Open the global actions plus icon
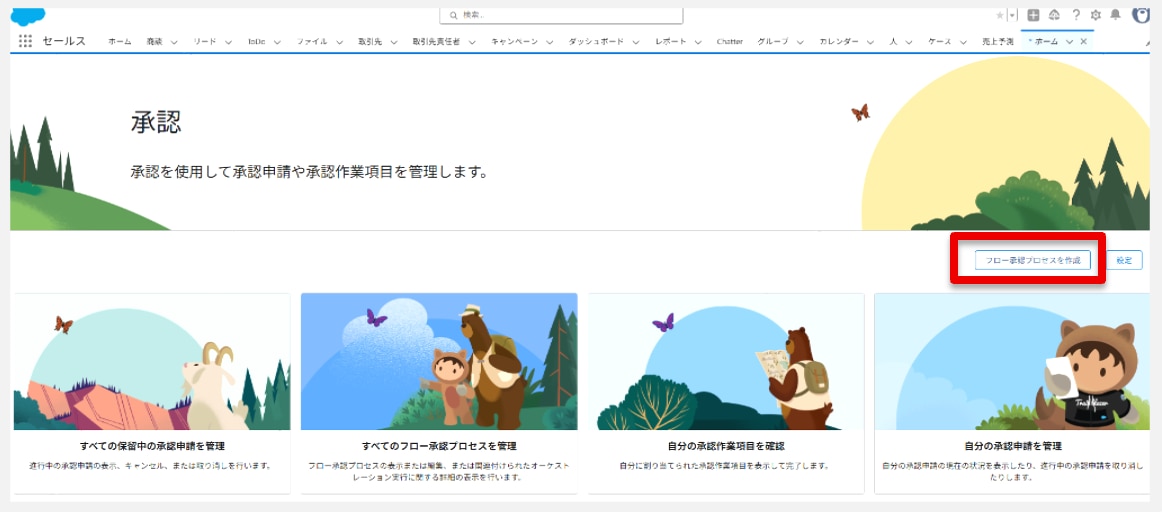1162x512 pixels. (x=1034, y=15)
